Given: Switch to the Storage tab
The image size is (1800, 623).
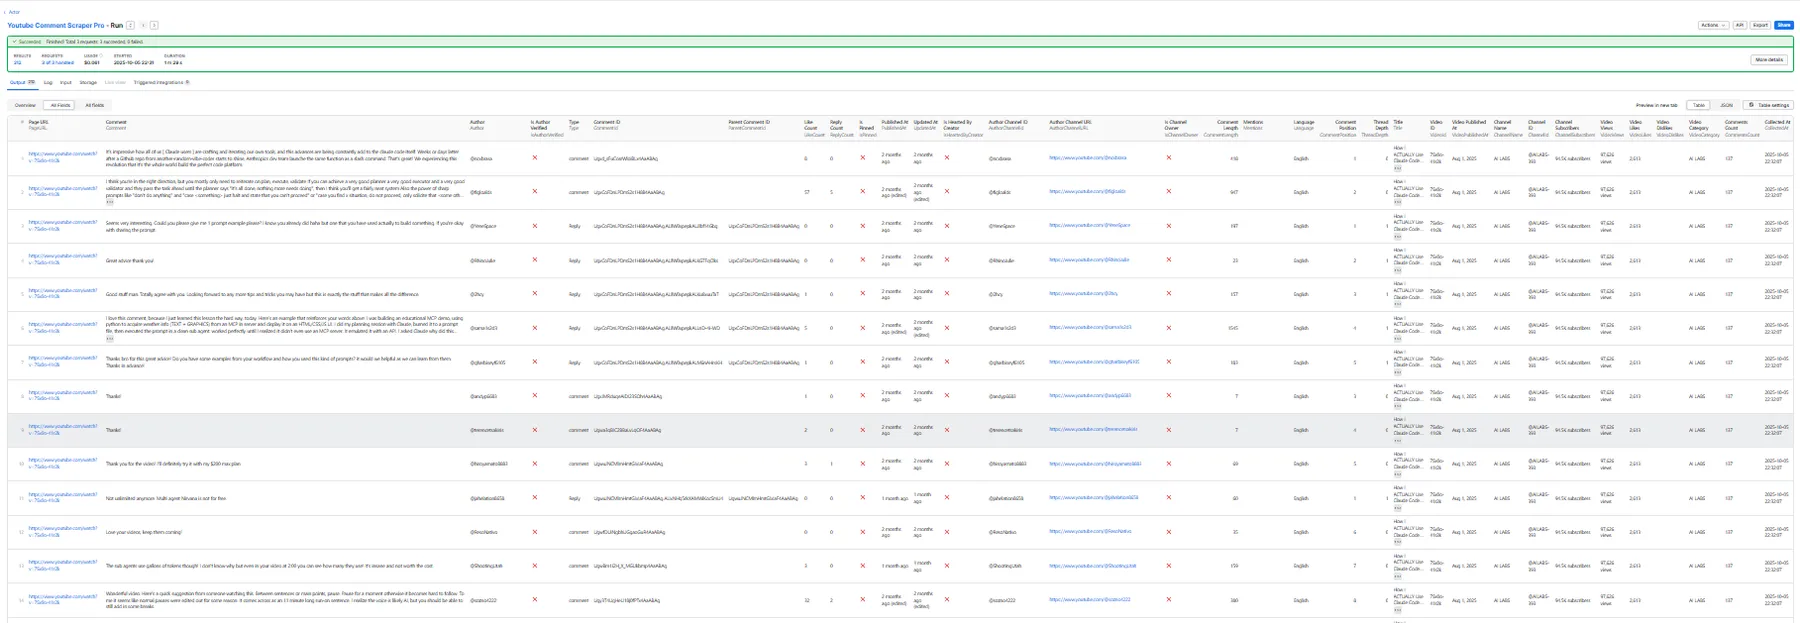Looking at the screenshot, I should click(x=88, y=83).
